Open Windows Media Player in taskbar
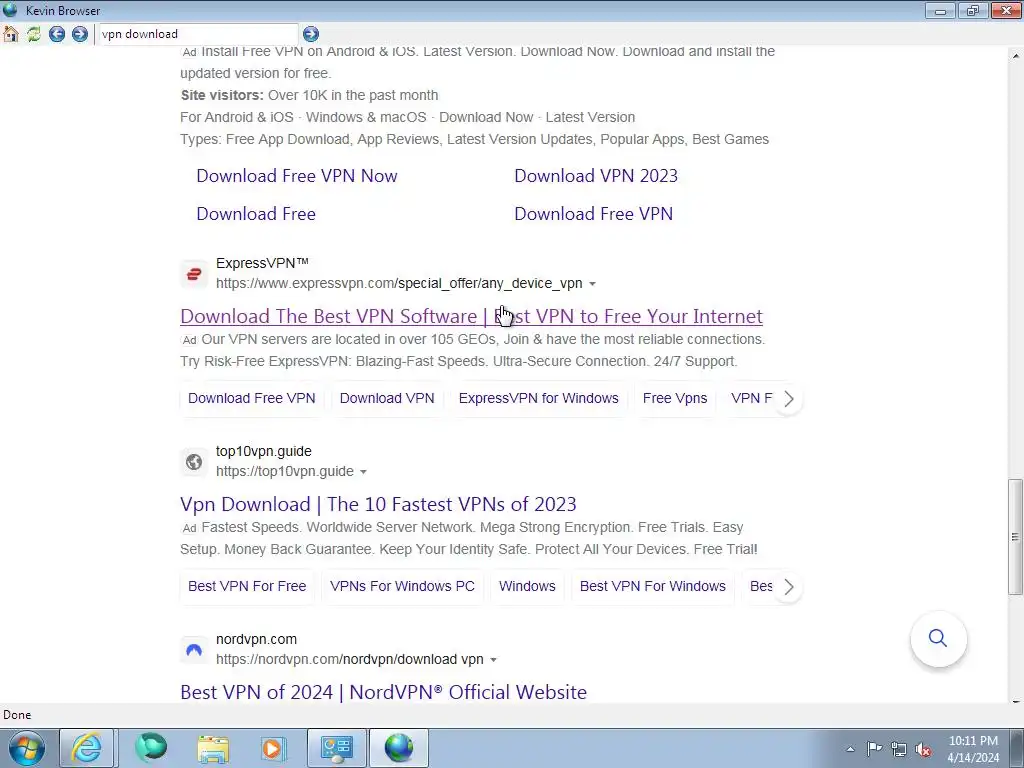The height and width of the screenshot is (768, 1024). point(273,748)
